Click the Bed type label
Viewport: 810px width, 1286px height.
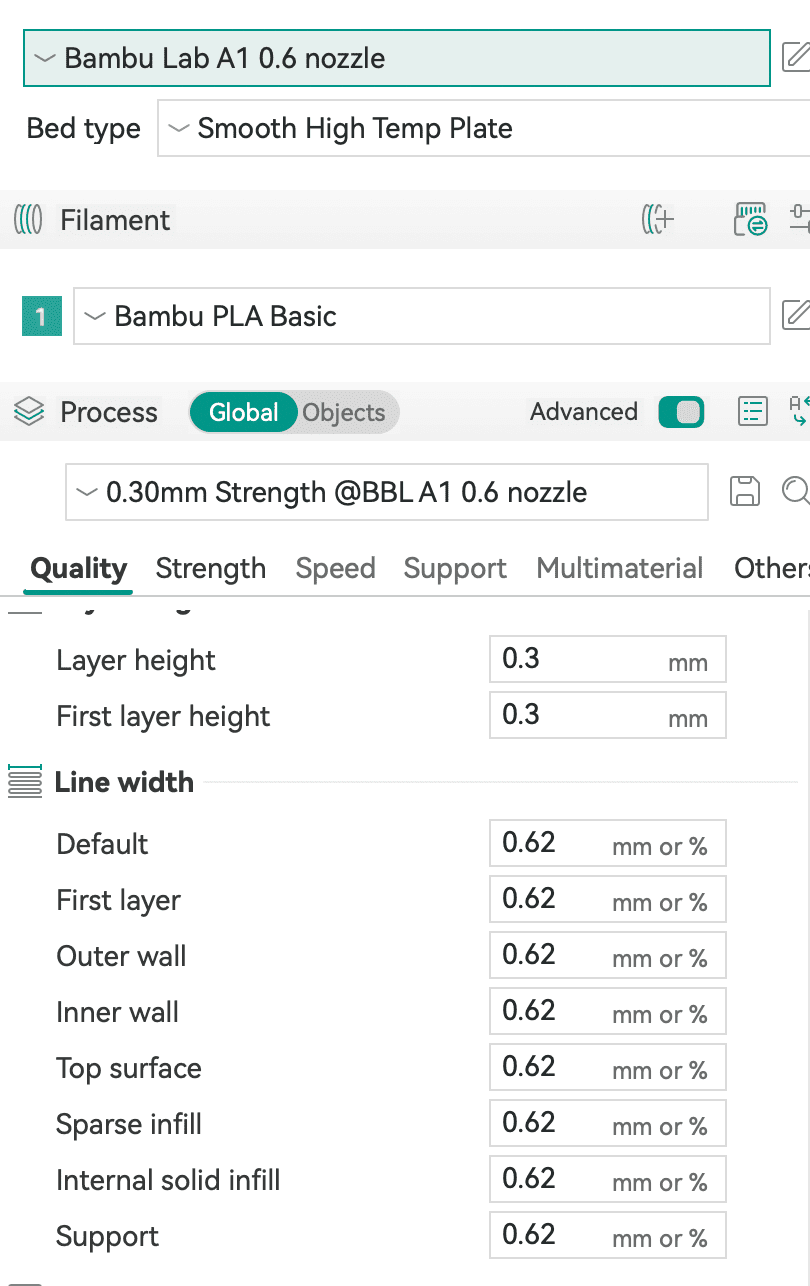(x=83, y=129)
